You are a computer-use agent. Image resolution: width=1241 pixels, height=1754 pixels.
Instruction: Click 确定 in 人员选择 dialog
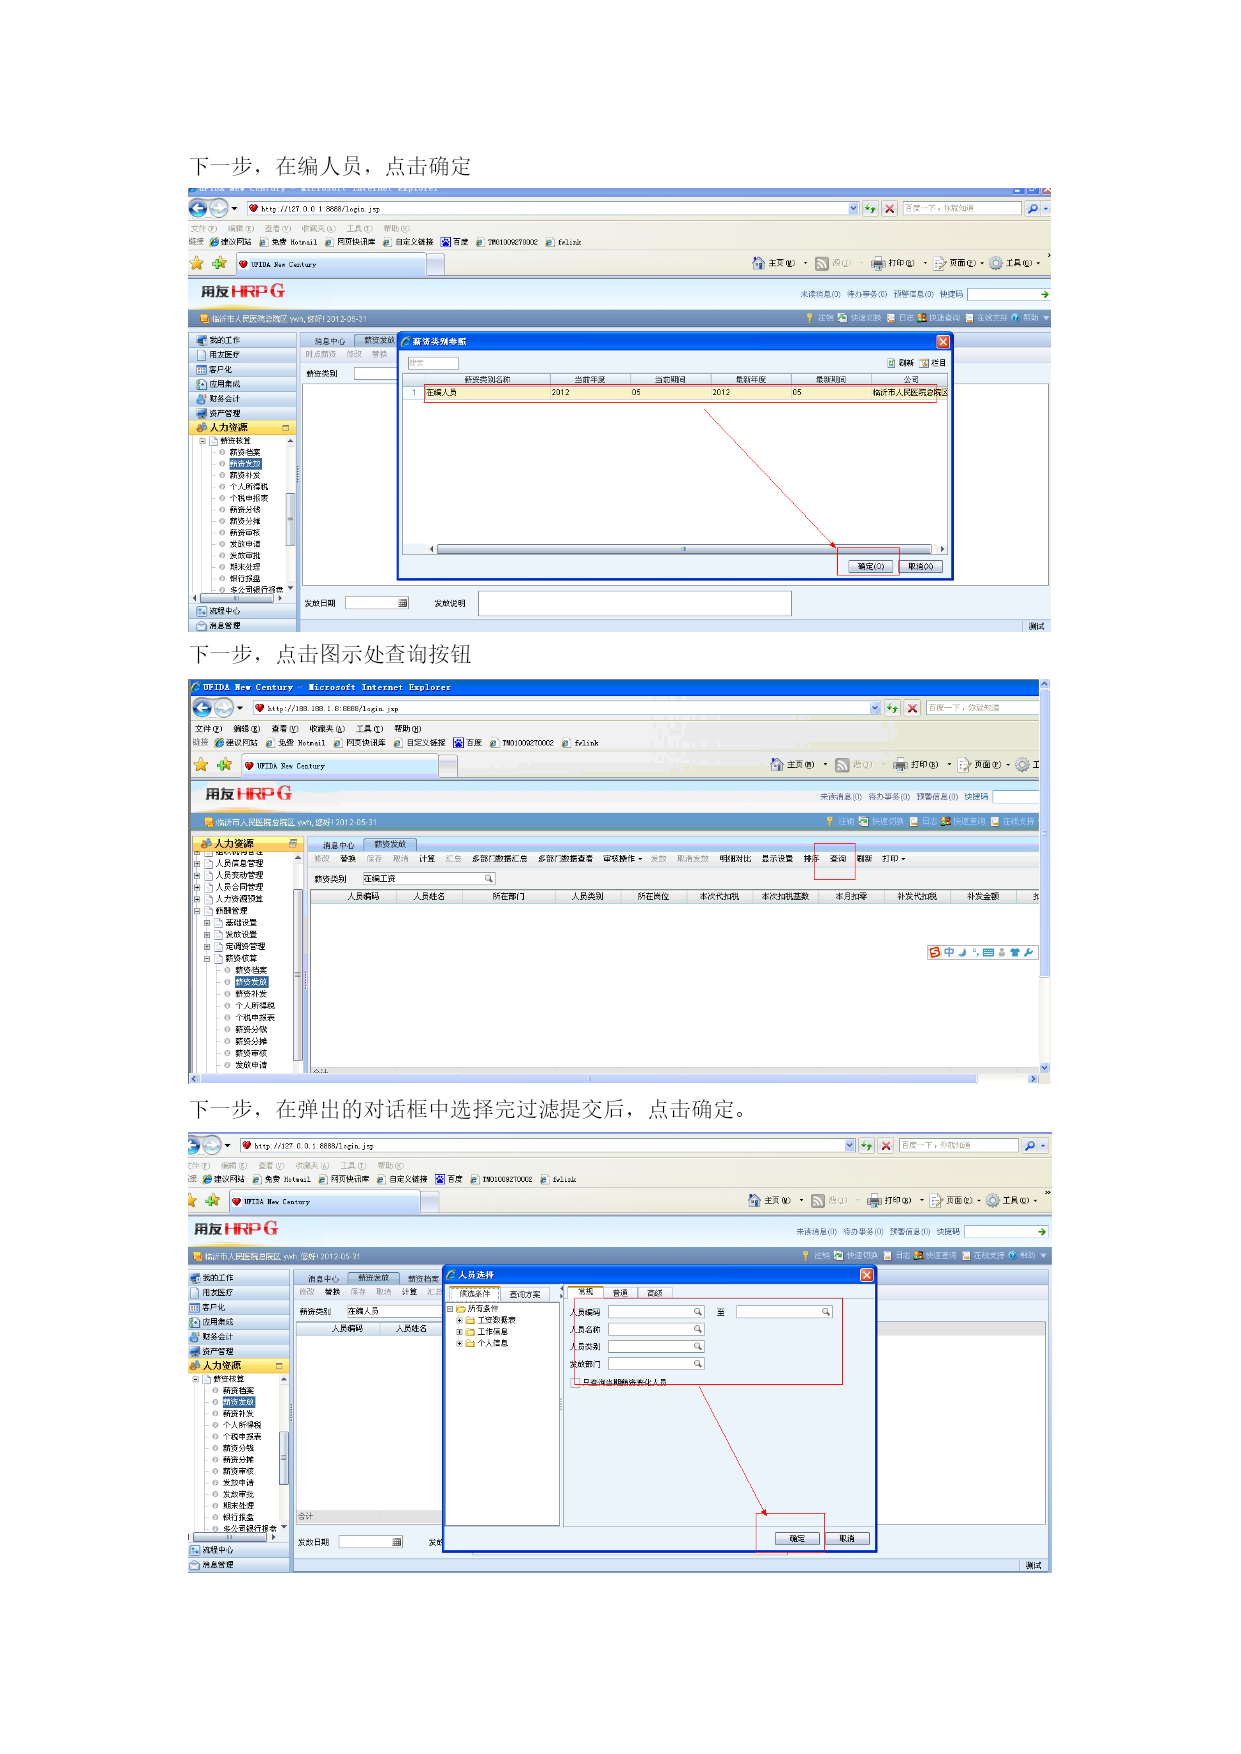pyautogui.click(x=797, y=1538)
